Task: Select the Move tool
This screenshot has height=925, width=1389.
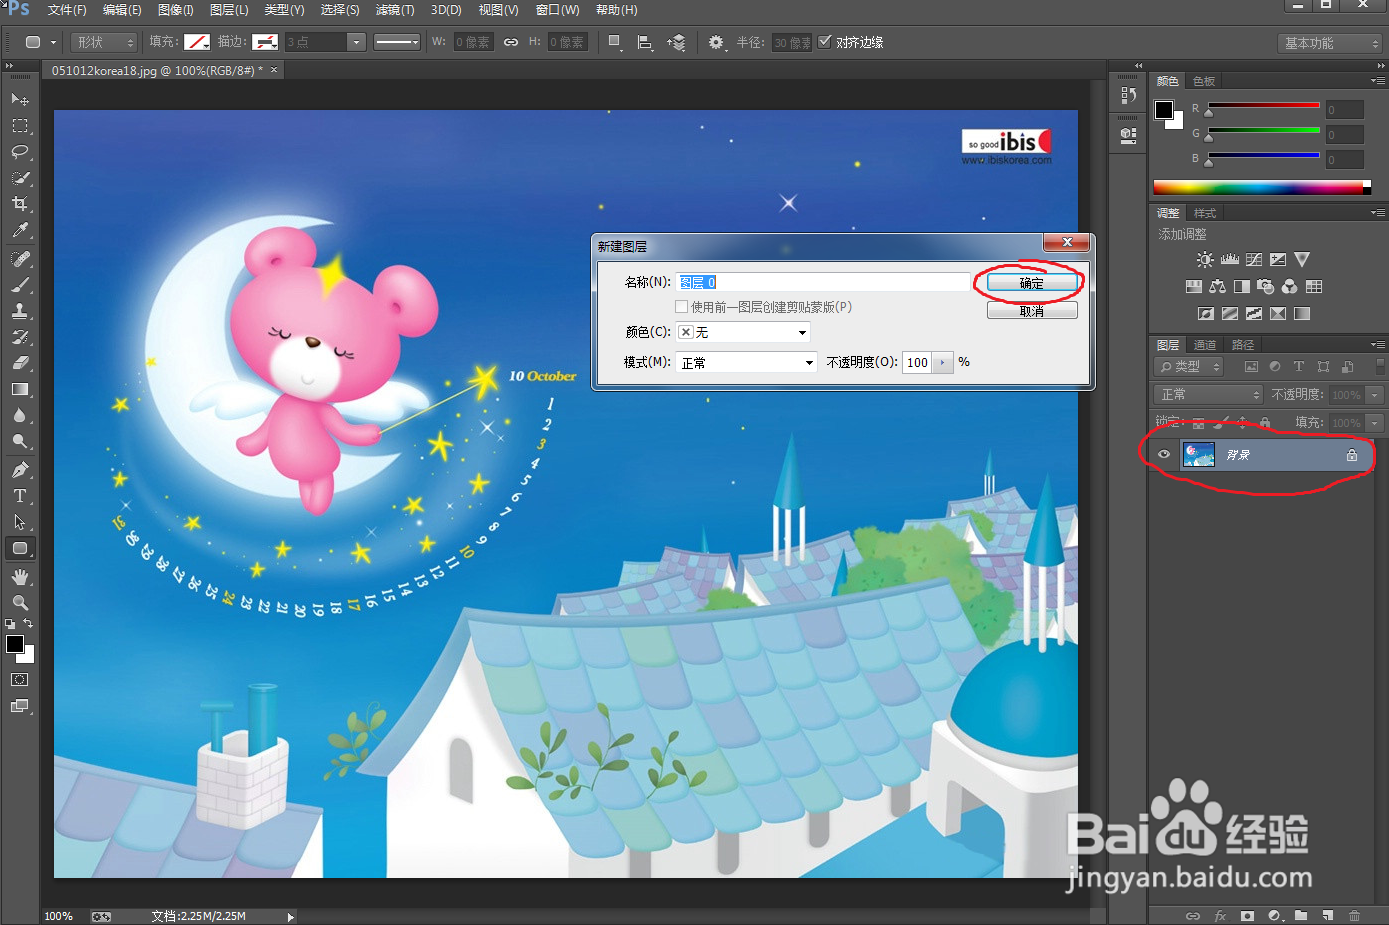Action: [x=19, y=99]
